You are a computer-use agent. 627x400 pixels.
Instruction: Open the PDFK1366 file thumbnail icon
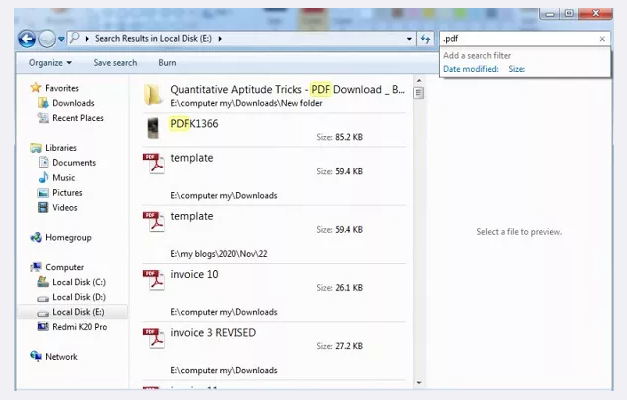pyautogui.click(x=152, y=127)
